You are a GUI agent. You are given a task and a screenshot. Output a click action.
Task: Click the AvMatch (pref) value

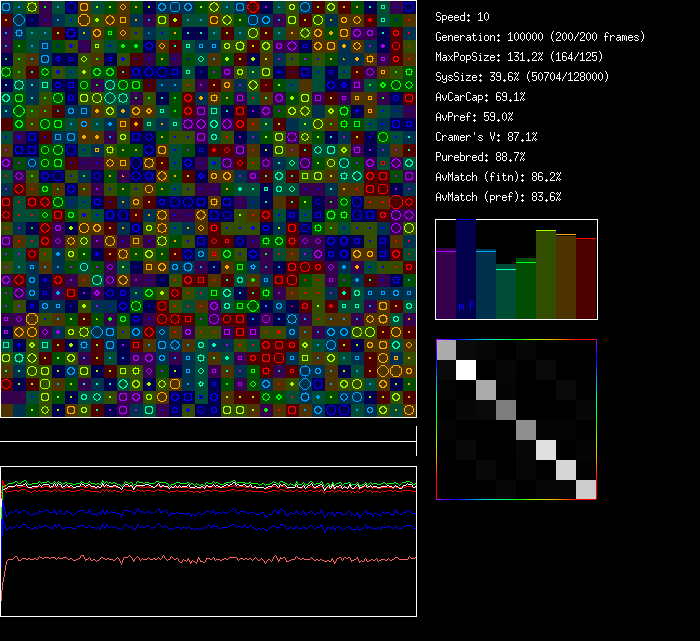point(498,197)
